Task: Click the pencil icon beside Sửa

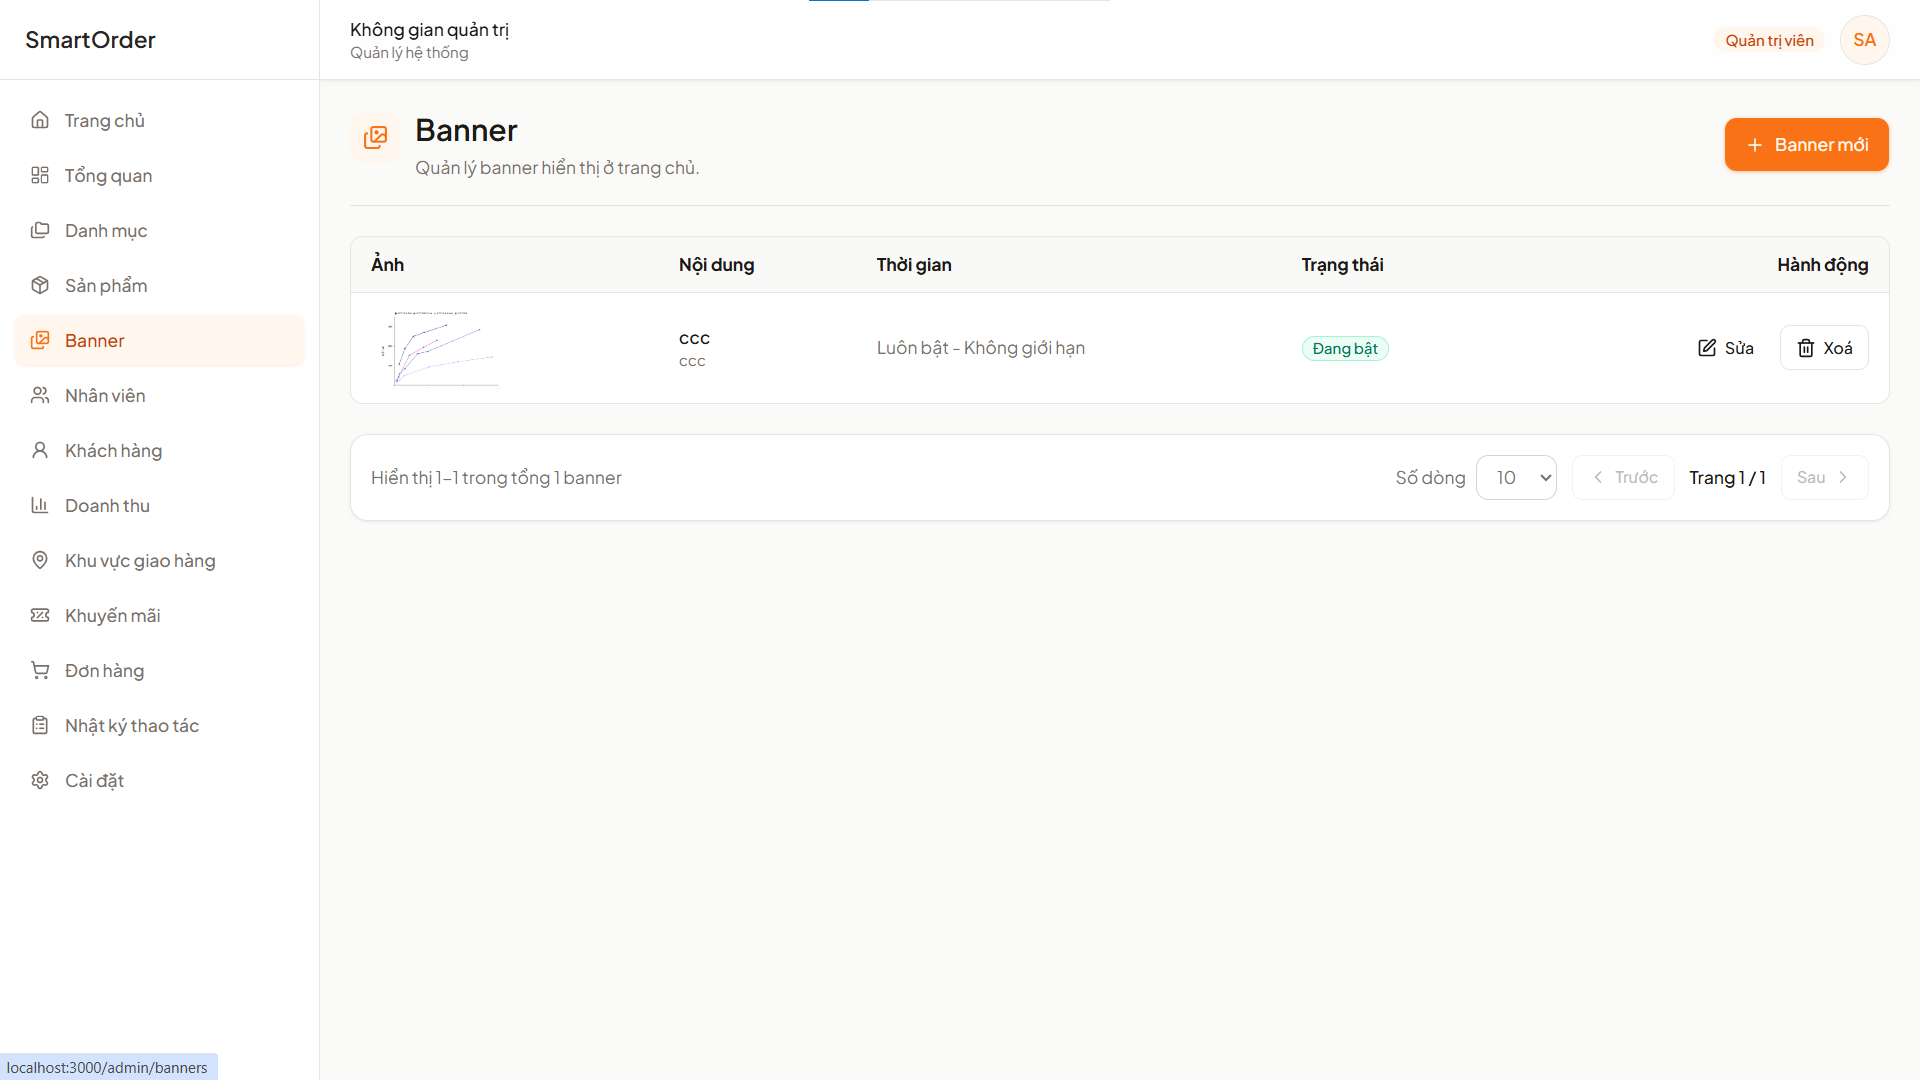Action: [x=1707, y=348]
